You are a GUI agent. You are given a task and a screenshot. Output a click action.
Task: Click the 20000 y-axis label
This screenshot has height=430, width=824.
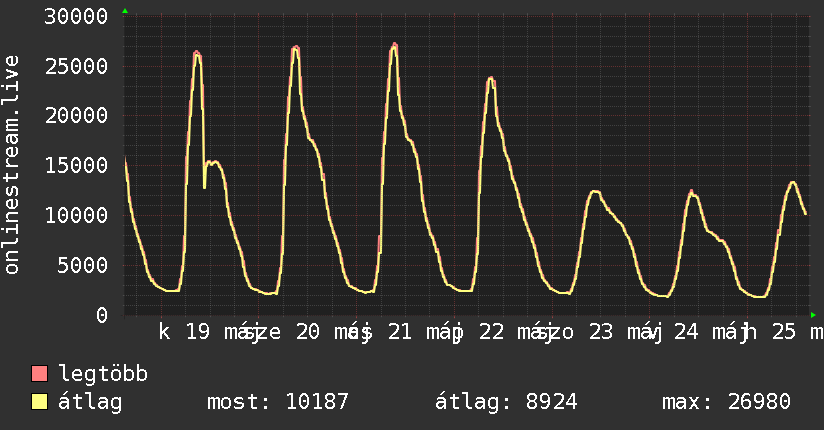pos(76,116)
